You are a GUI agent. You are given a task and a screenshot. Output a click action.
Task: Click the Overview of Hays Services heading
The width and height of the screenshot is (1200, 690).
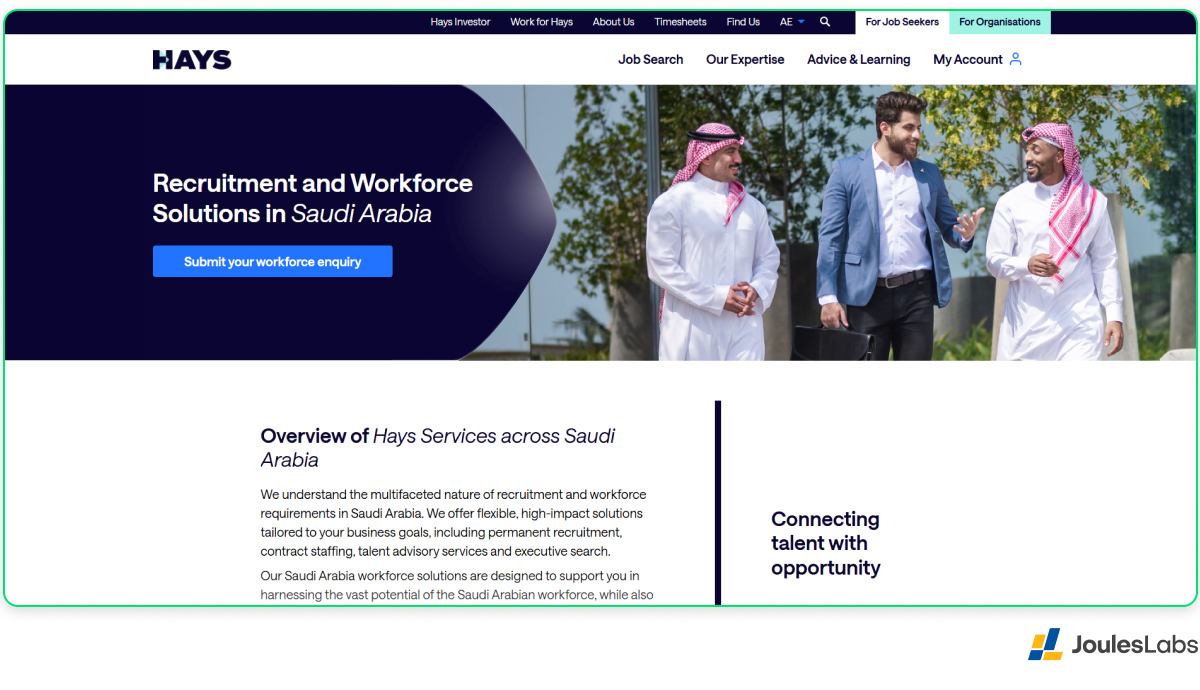(x=438, y=448)
